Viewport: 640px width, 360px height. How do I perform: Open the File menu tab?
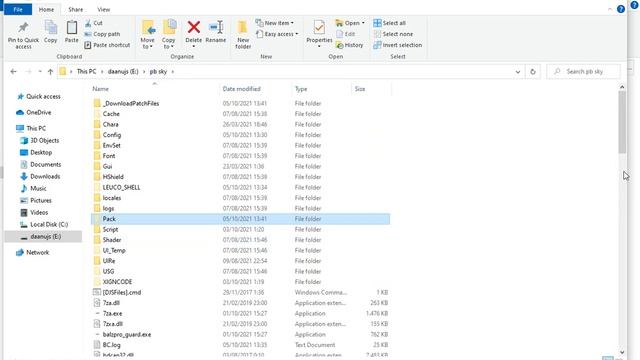[18, 9]
